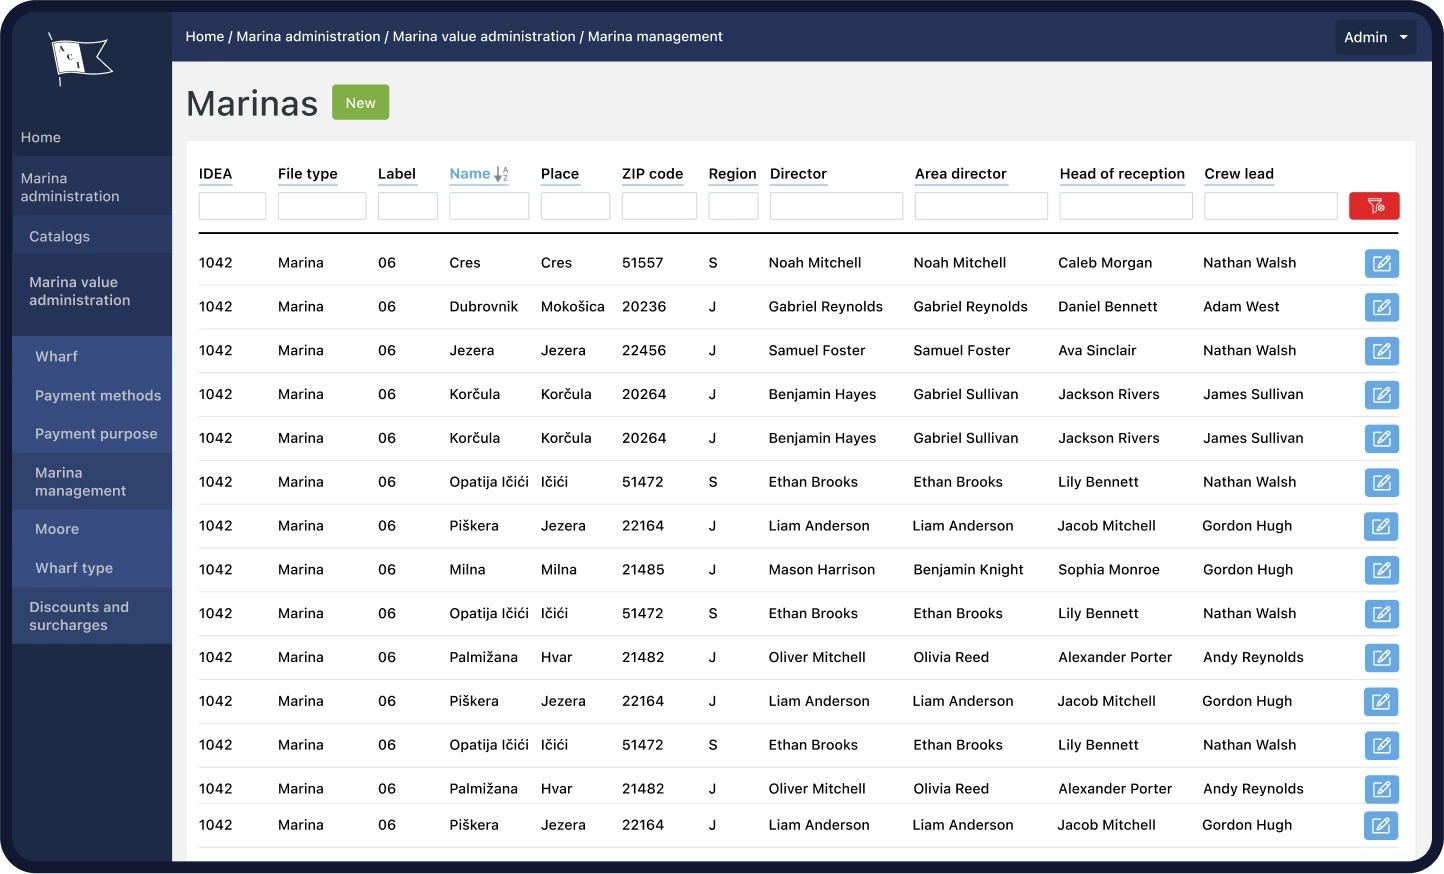Sort by Place column header

pyautogui.click(x=559, y=174)
